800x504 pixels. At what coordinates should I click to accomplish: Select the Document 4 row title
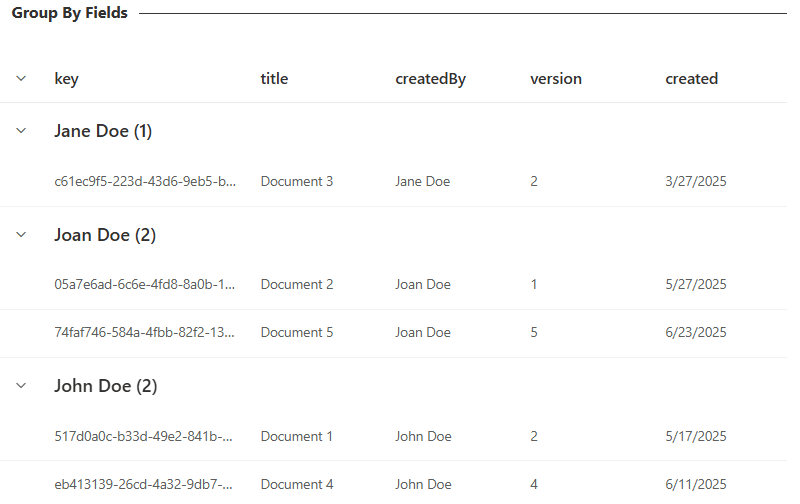tap(297, 485)
